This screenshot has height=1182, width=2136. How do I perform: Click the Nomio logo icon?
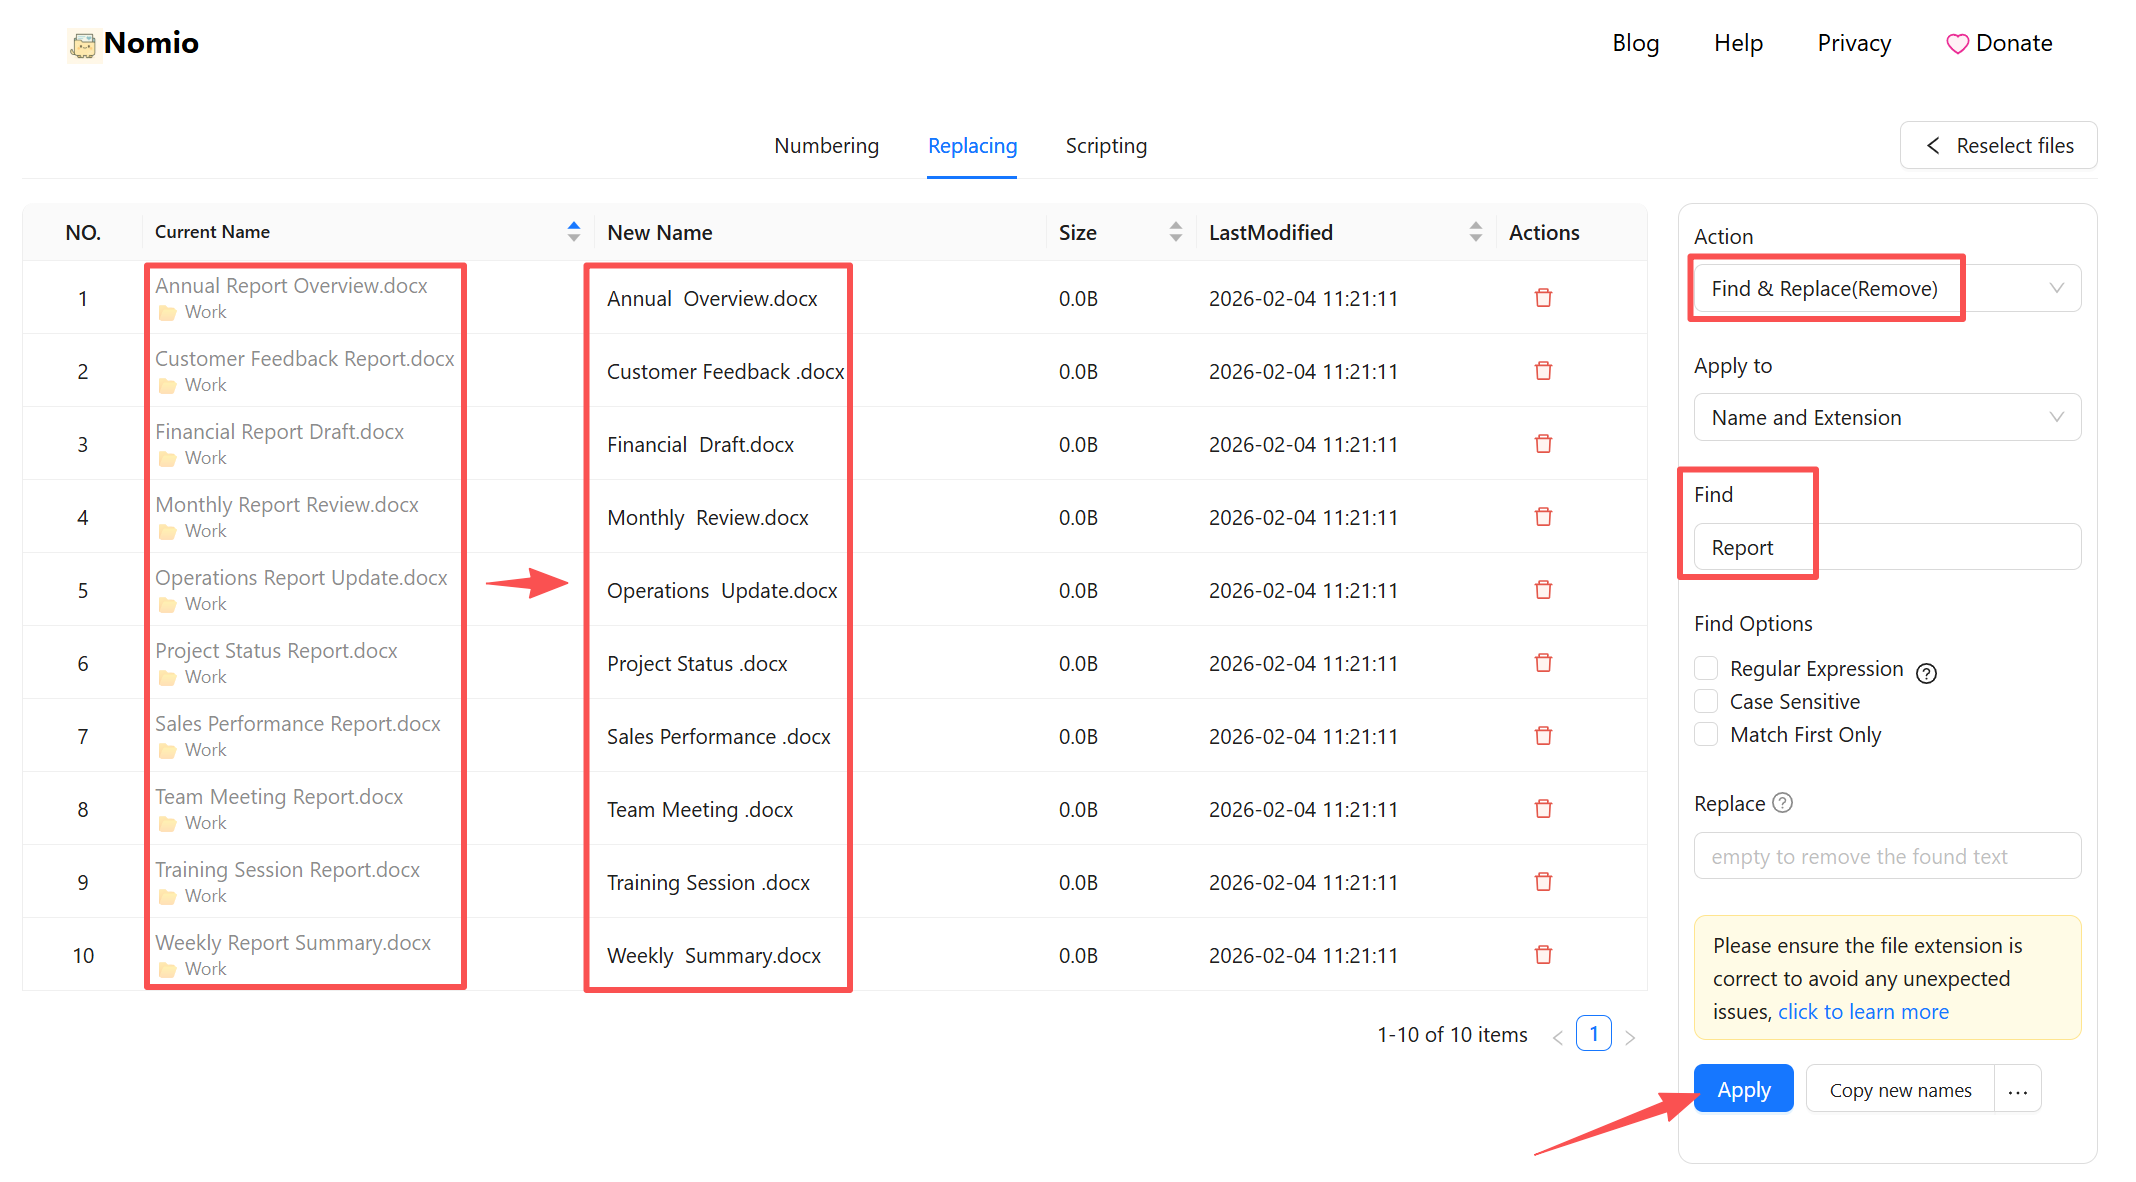tap(84, 45)
